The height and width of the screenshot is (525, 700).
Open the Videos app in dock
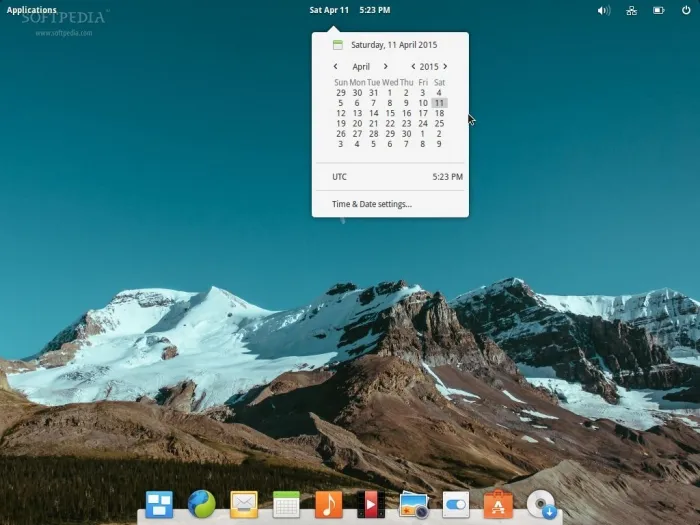click(371, 504)
